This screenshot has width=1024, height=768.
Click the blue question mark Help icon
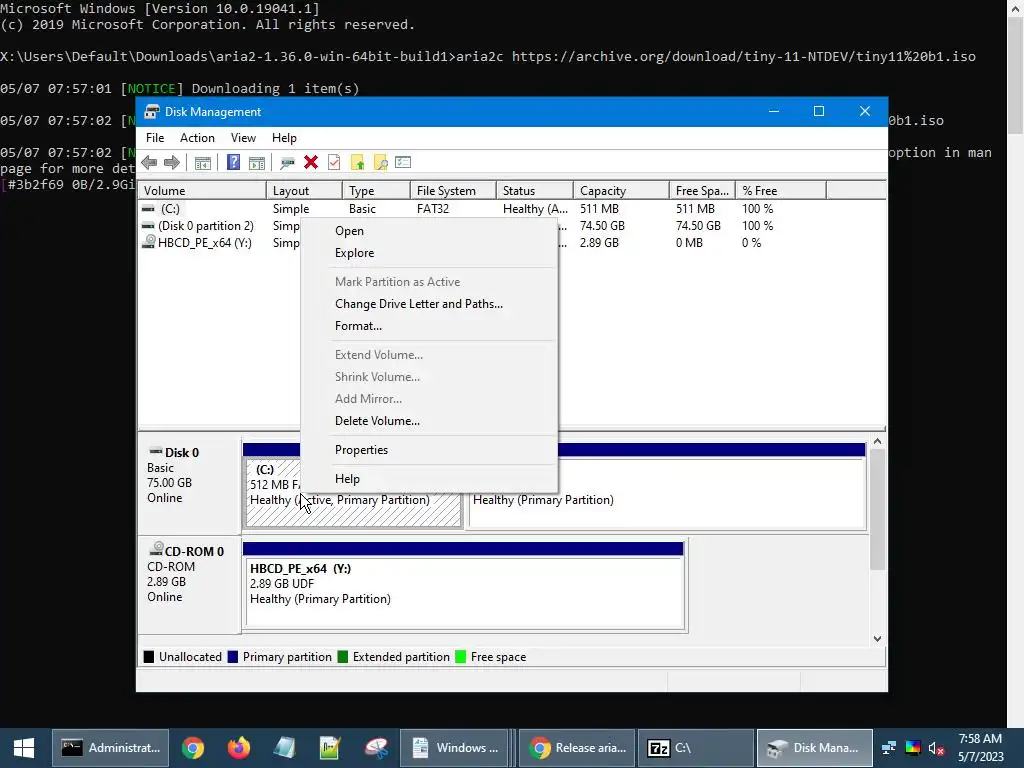pyautogui.click(x=233, y=163)
